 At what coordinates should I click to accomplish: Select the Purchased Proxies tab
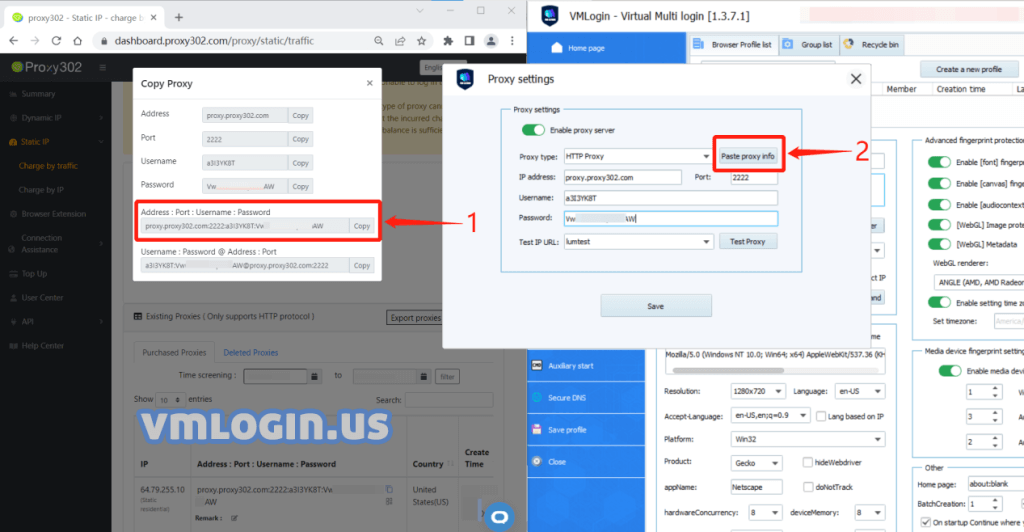tap(174, 352)
